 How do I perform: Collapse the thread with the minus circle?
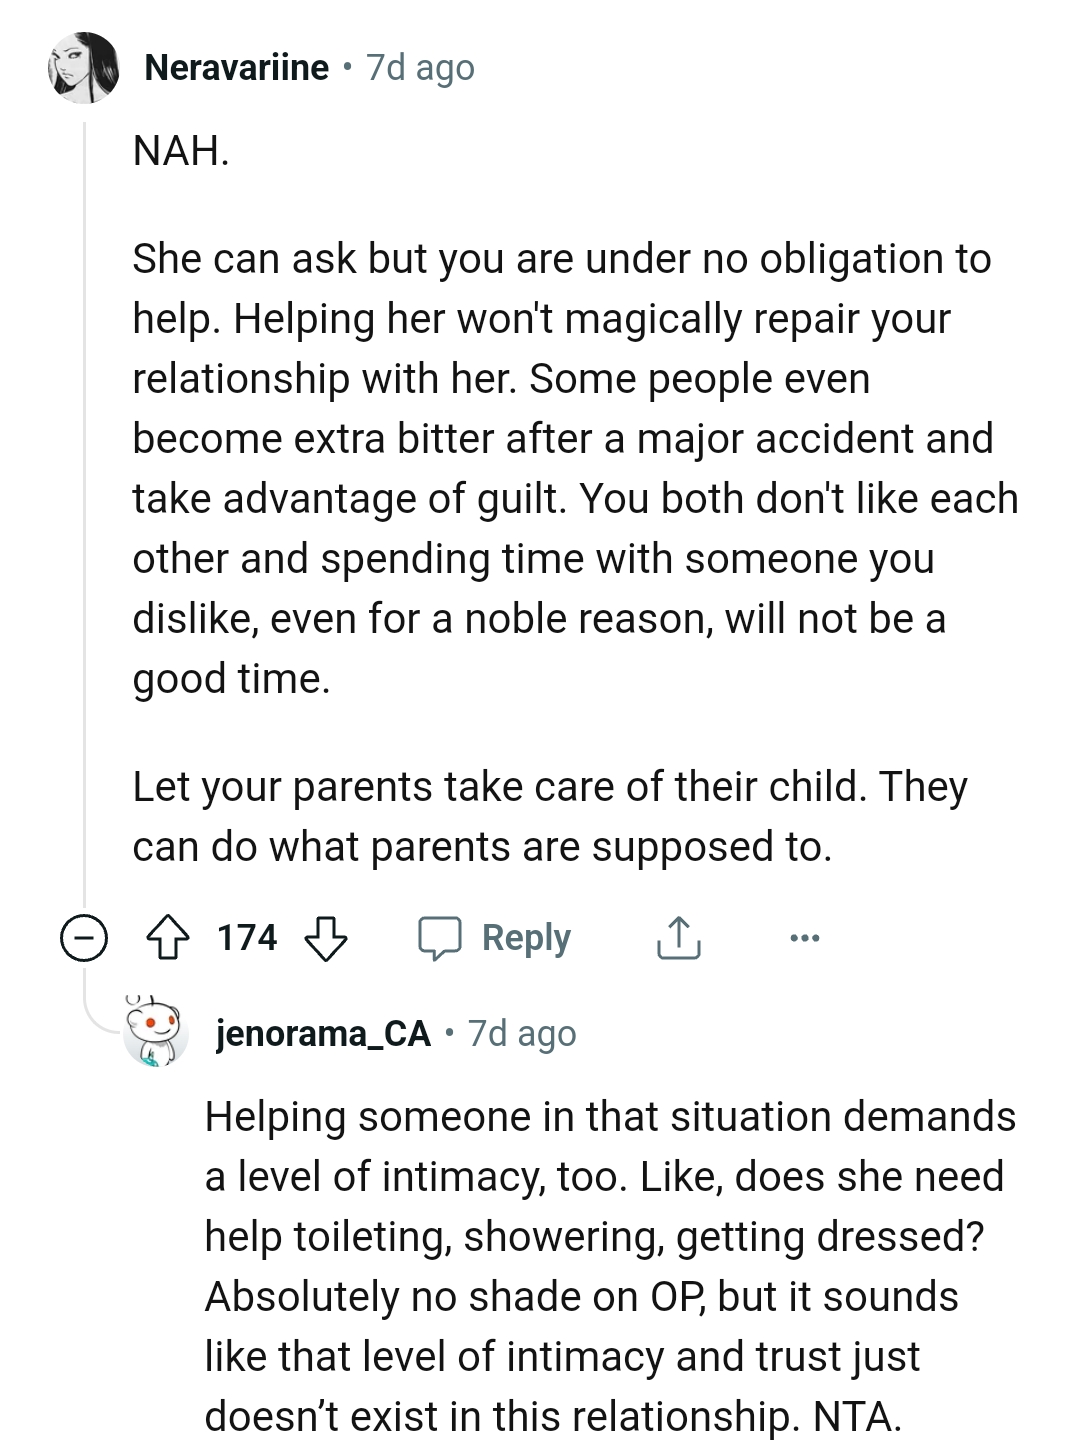tap(83, 939)
